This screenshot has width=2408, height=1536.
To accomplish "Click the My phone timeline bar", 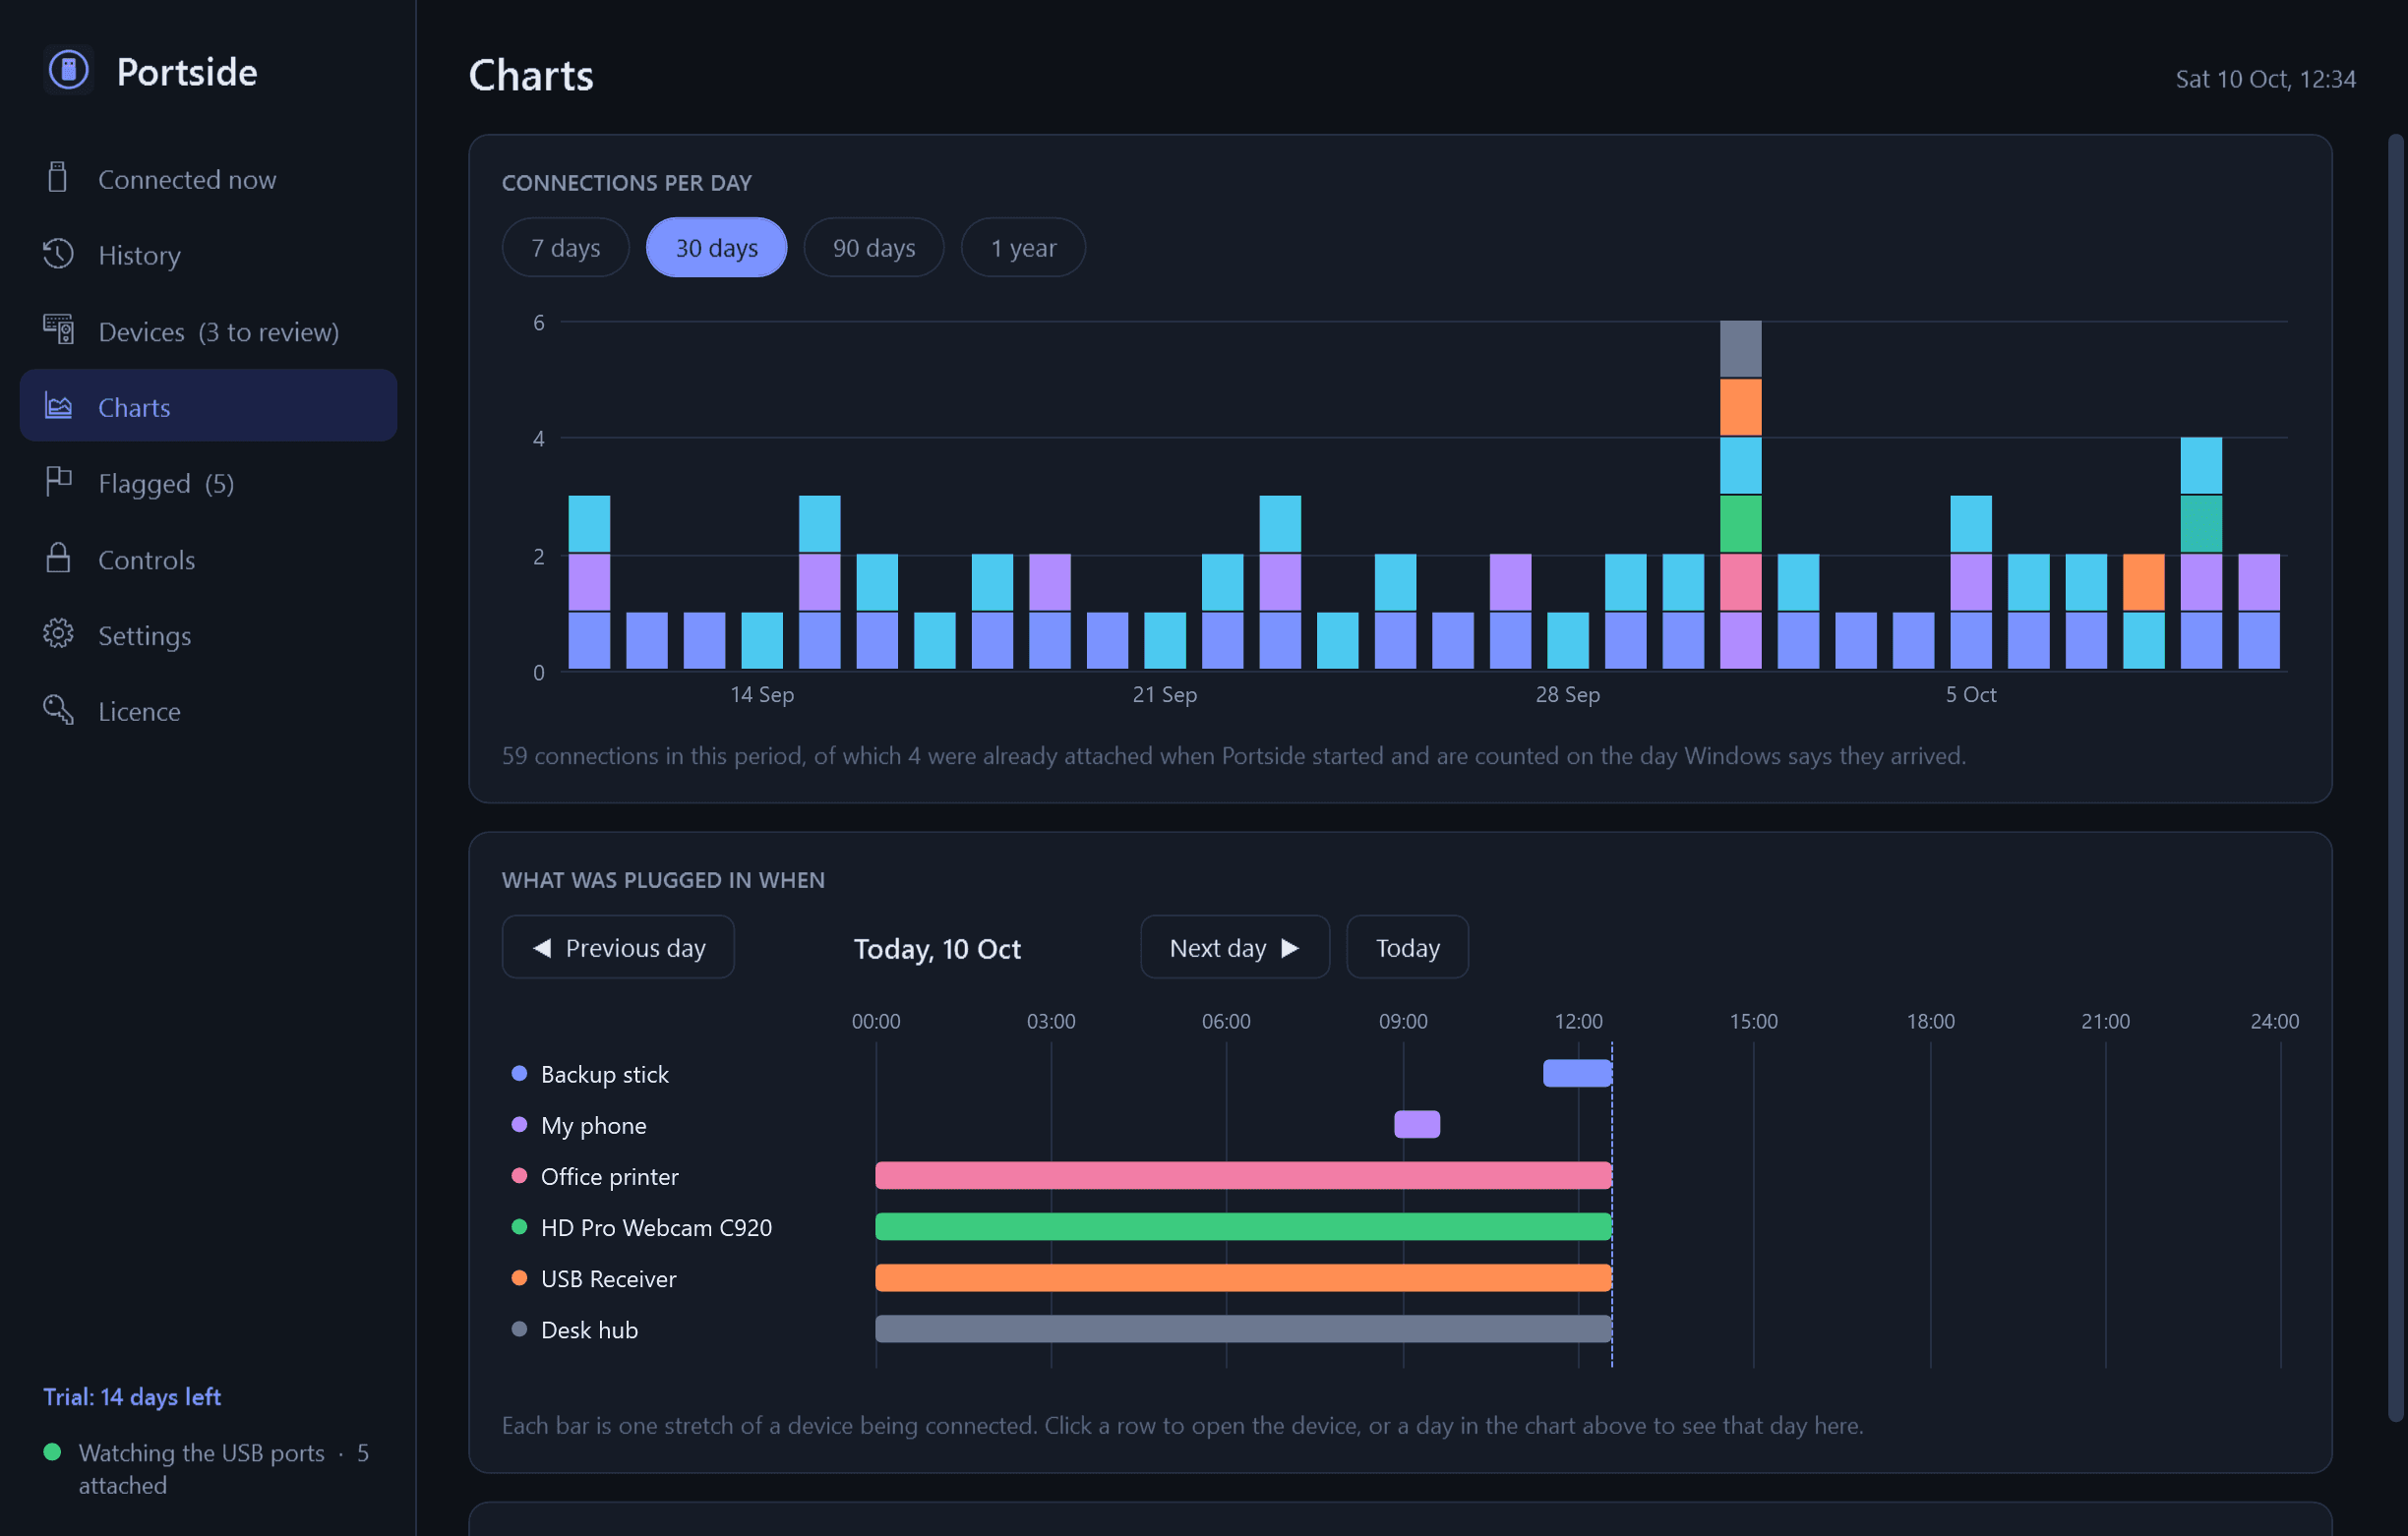I will coord(1417,1124).
